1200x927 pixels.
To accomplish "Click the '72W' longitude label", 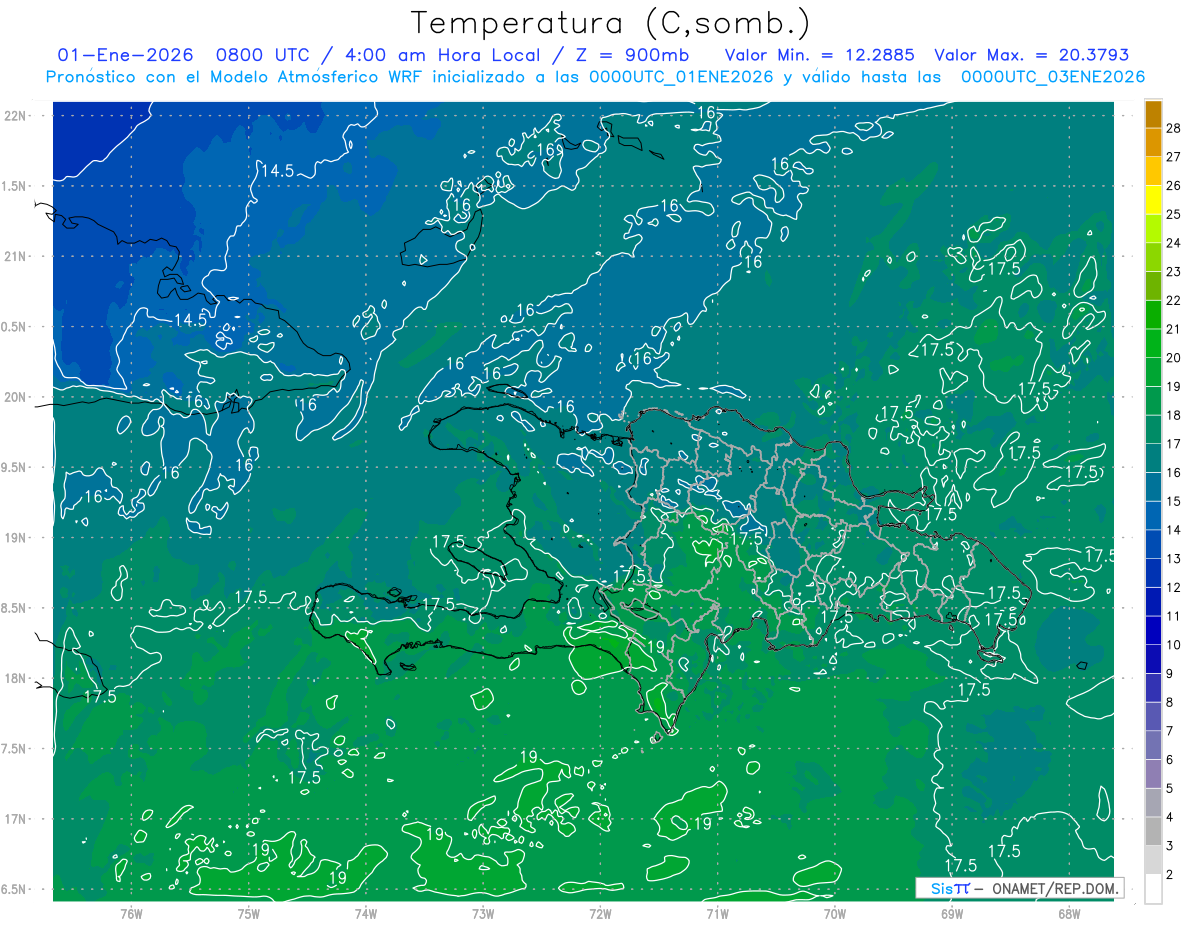I will [x=600, y=913].
